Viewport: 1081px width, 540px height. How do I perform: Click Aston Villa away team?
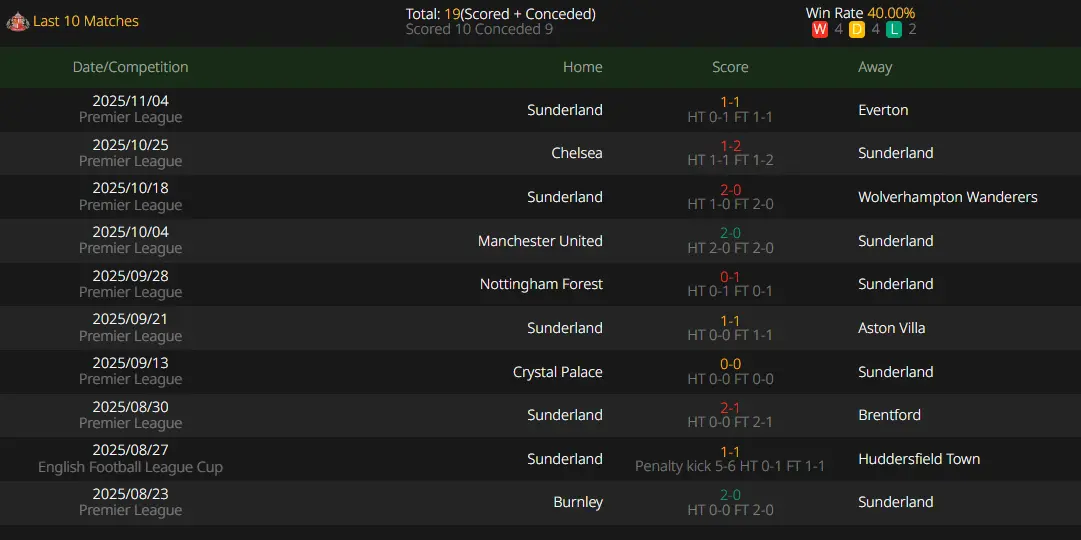tap(891, 328)
